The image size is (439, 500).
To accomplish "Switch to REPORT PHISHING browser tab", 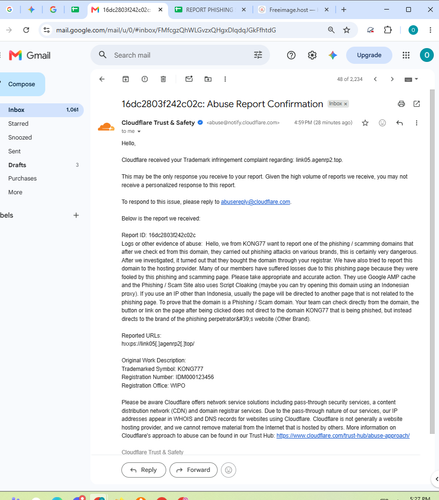I will tap(209, 10).
